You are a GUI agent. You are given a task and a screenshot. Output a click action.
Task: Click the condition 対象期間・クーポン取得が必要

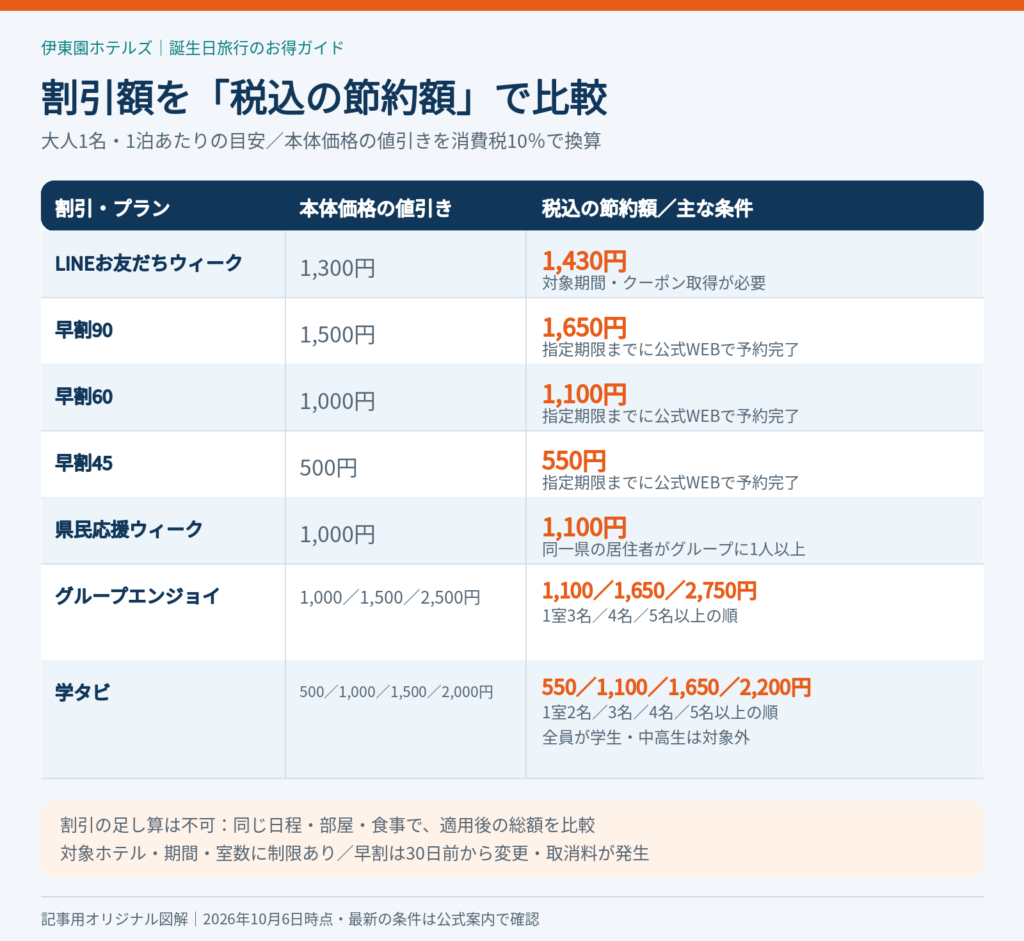click(x=654, y=283)
